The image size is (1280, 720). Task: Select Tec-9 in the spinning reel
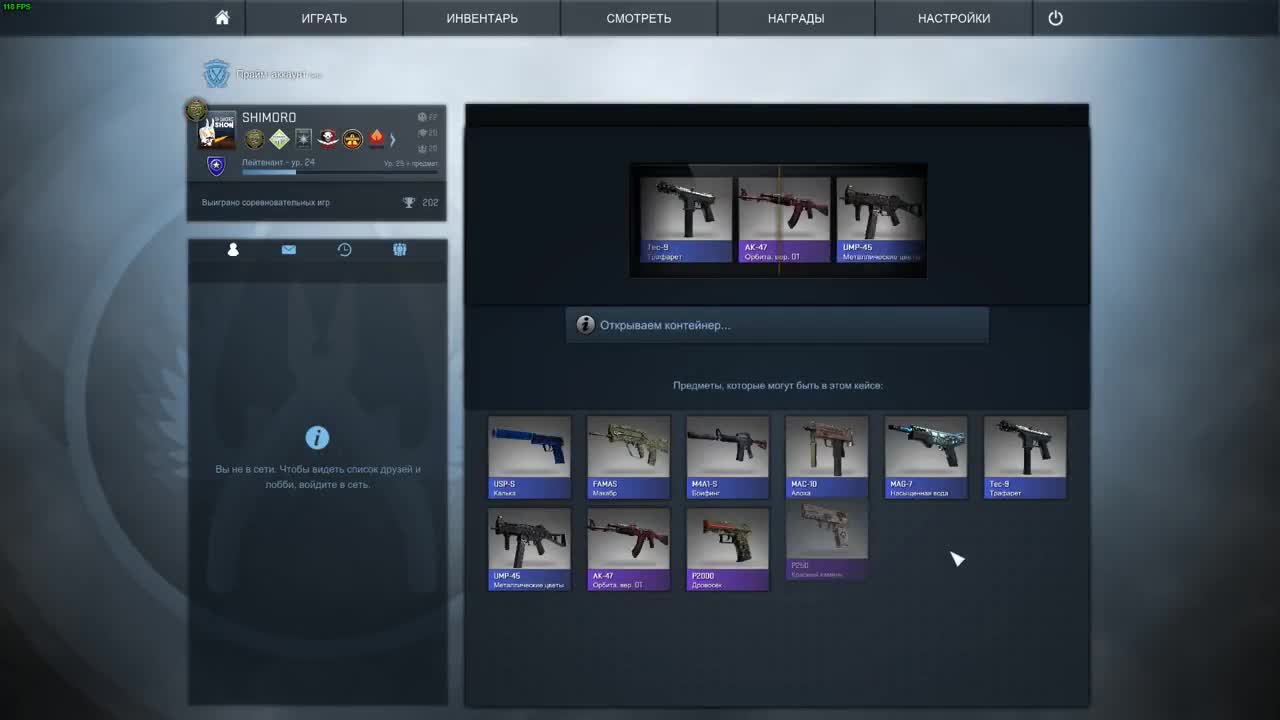(685, 220)
